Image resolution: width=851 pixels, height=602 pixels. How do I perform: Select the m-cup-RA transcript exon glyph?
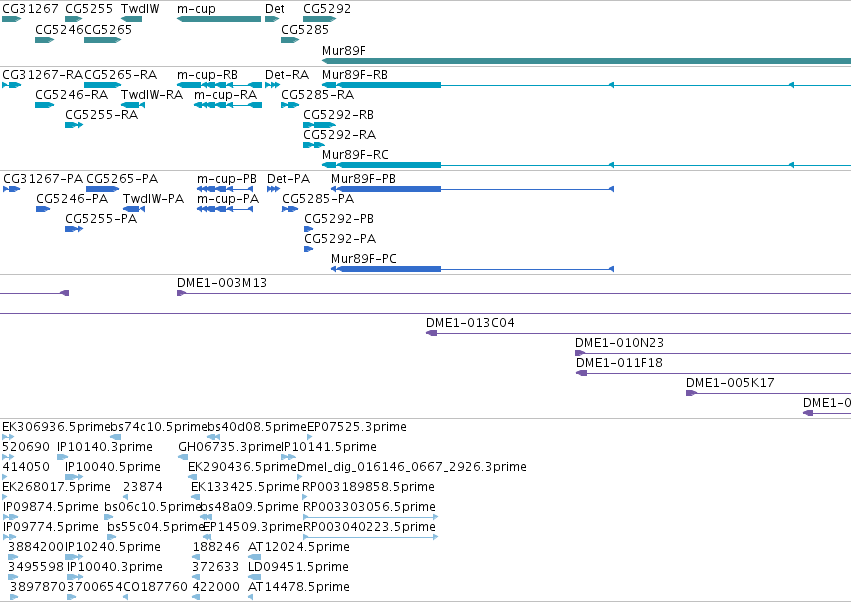point(228,105)
